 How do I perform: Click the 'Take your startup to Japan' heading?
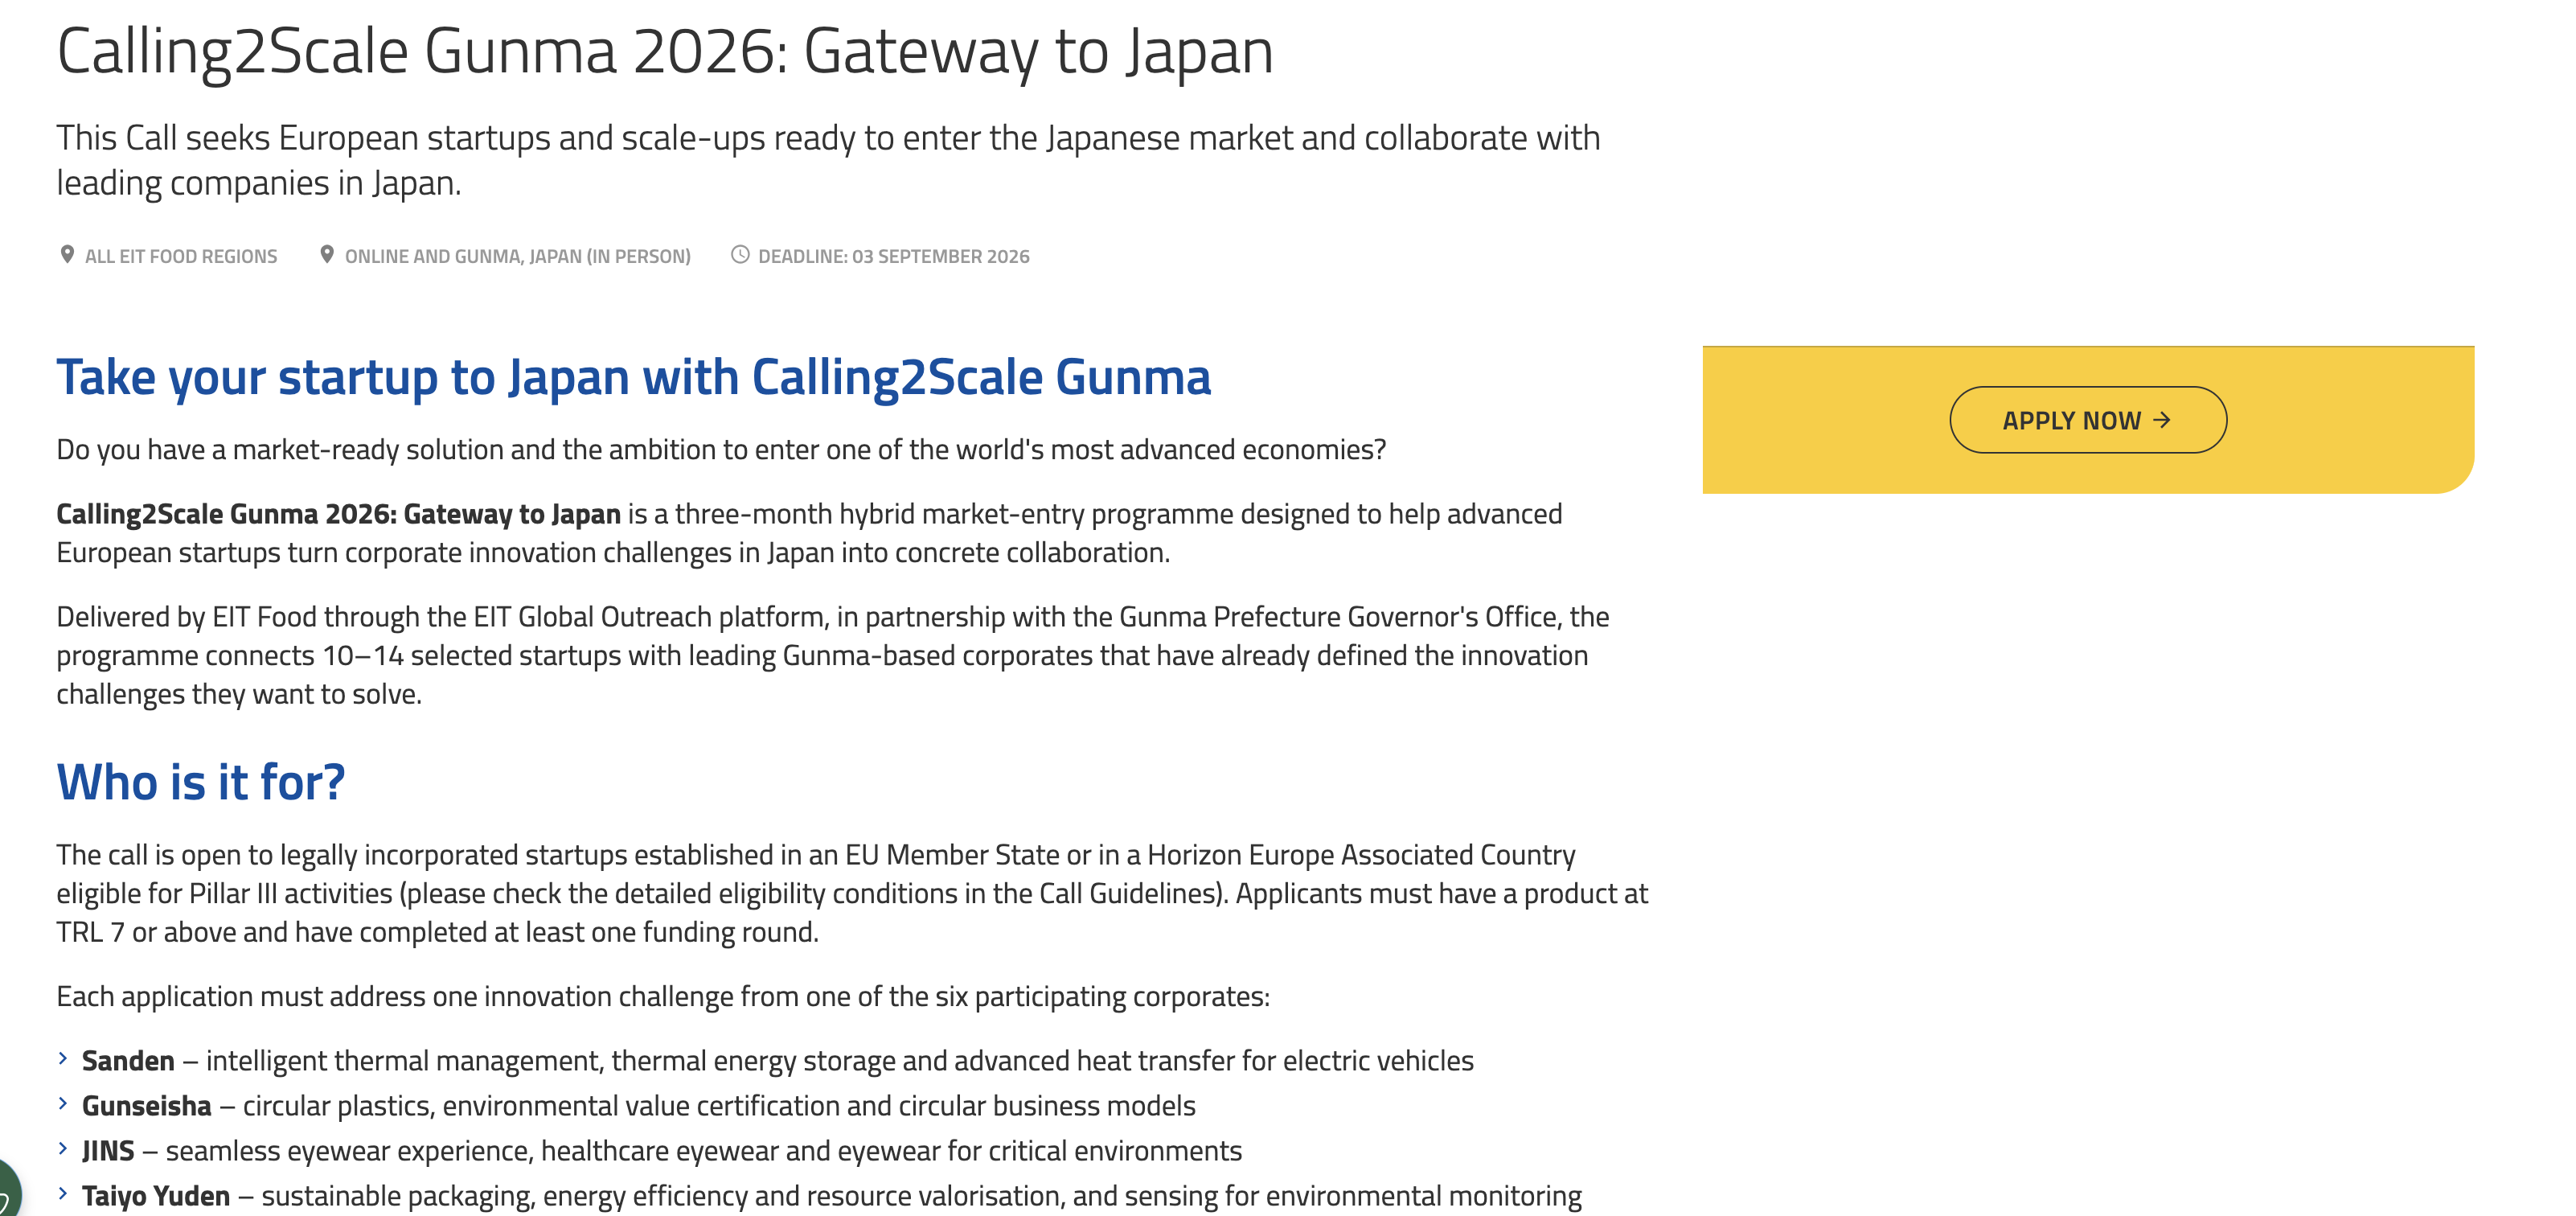point(633,378)
